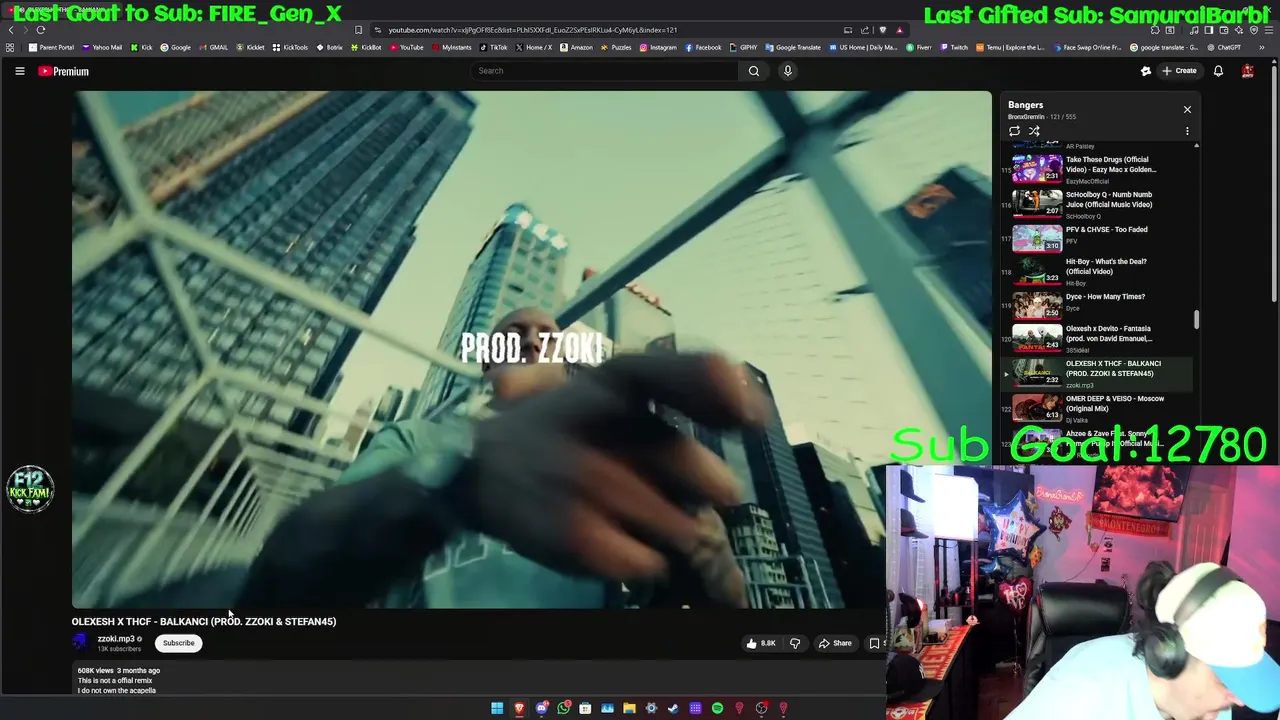The image size is (1280, 720).
Task: Open Settings gear from the taskbar
Action: (x=651, y=708)
